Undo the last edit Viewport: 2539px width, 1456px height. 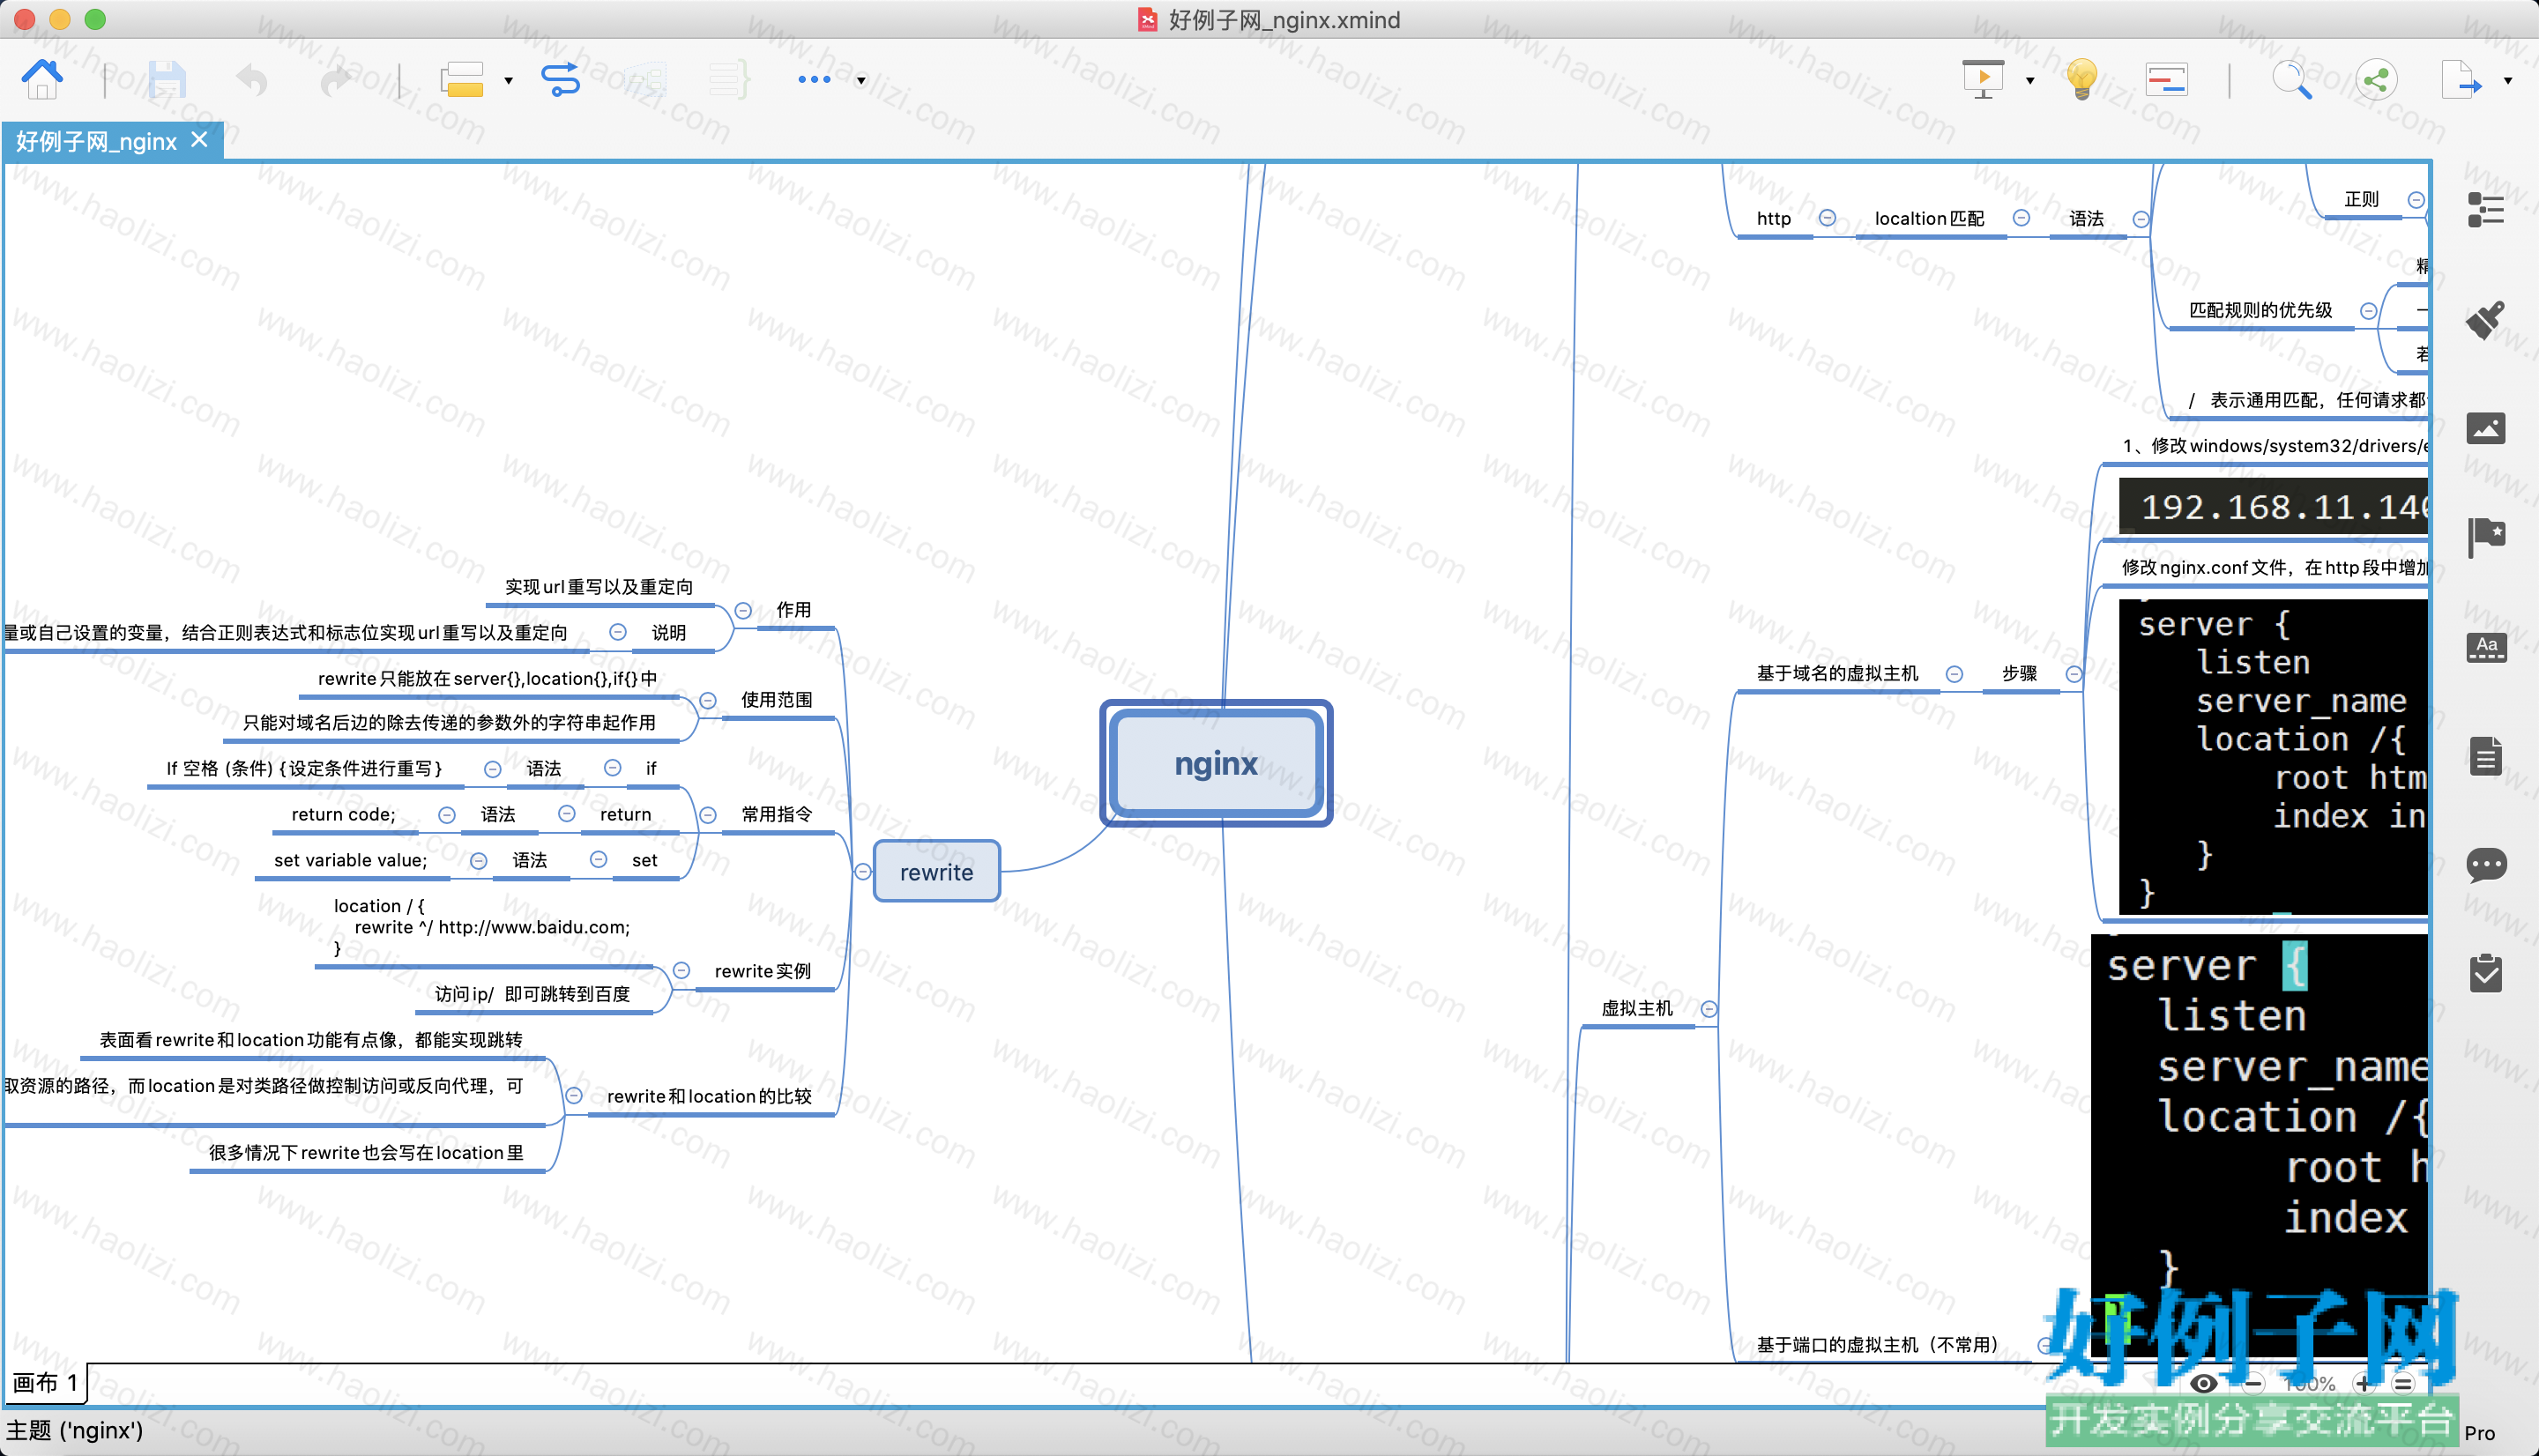tap(251, 79)
